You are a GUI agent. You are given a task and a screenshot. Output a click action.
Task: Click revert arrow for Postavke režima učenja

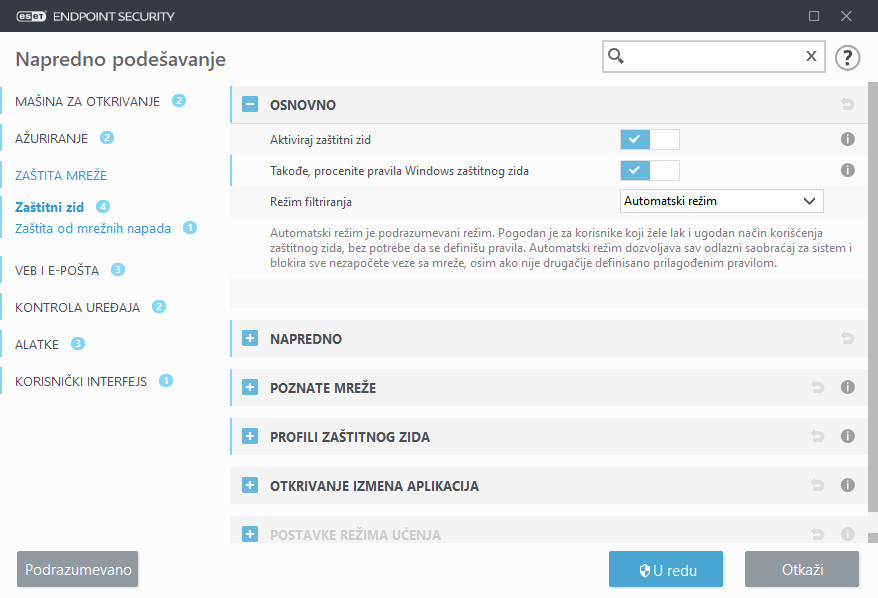(x=818, y=534)
